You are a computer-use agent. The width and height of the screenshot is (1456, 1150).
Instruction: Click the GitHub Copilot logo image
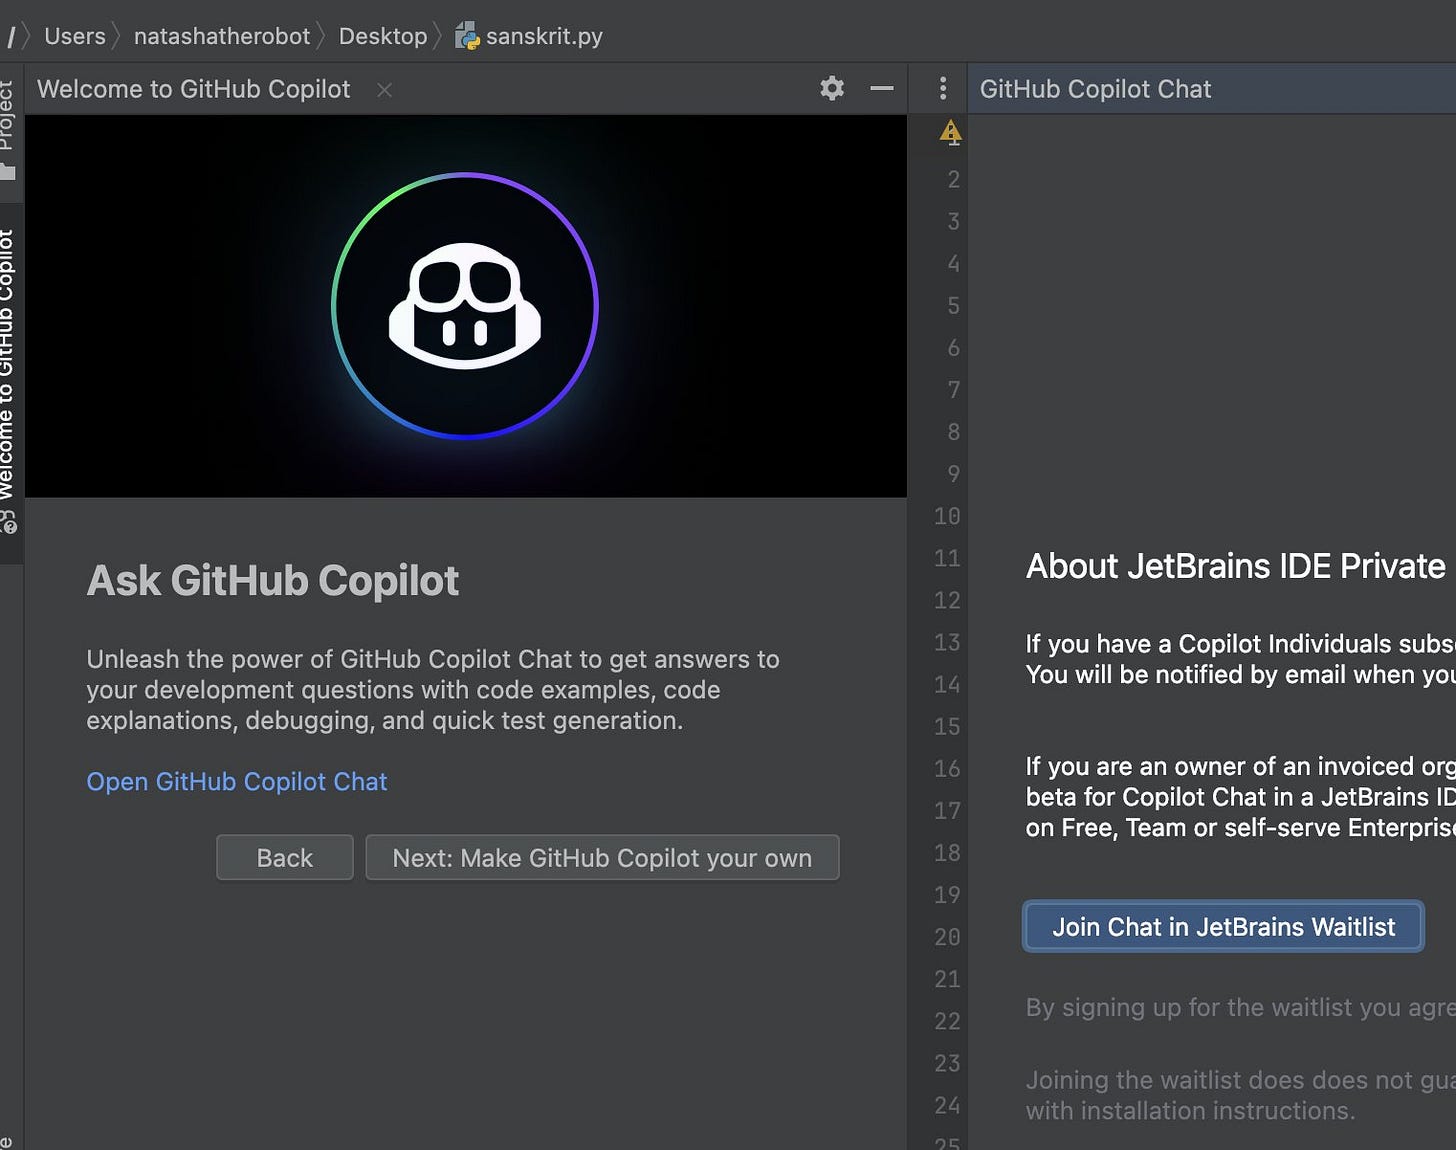[x=465, y=305]
